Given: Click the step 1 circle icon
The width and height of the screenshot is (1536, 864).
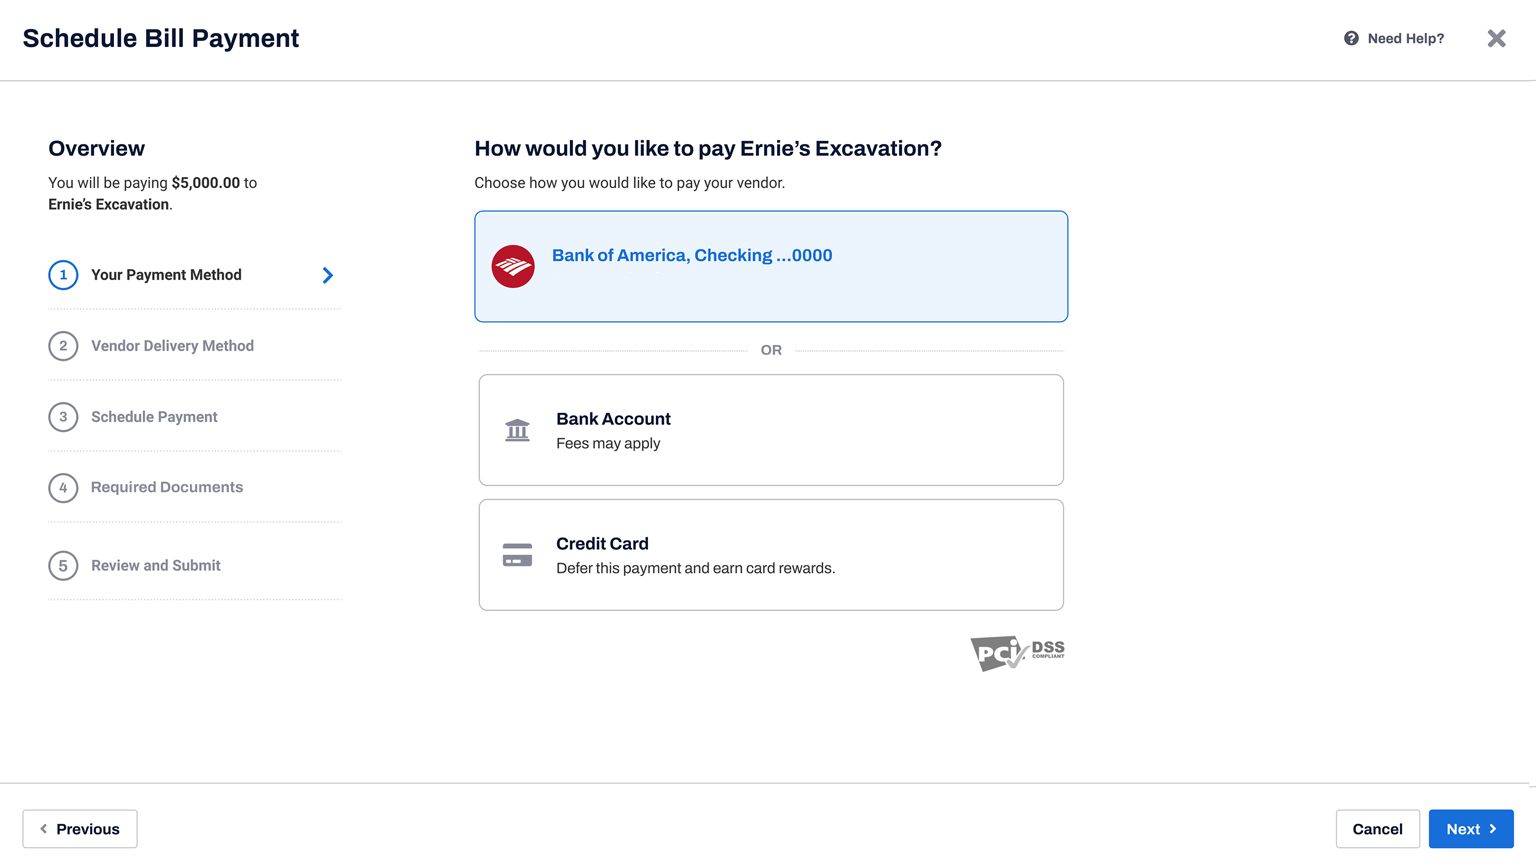Looking at the screenshot, I should (63, 275).
